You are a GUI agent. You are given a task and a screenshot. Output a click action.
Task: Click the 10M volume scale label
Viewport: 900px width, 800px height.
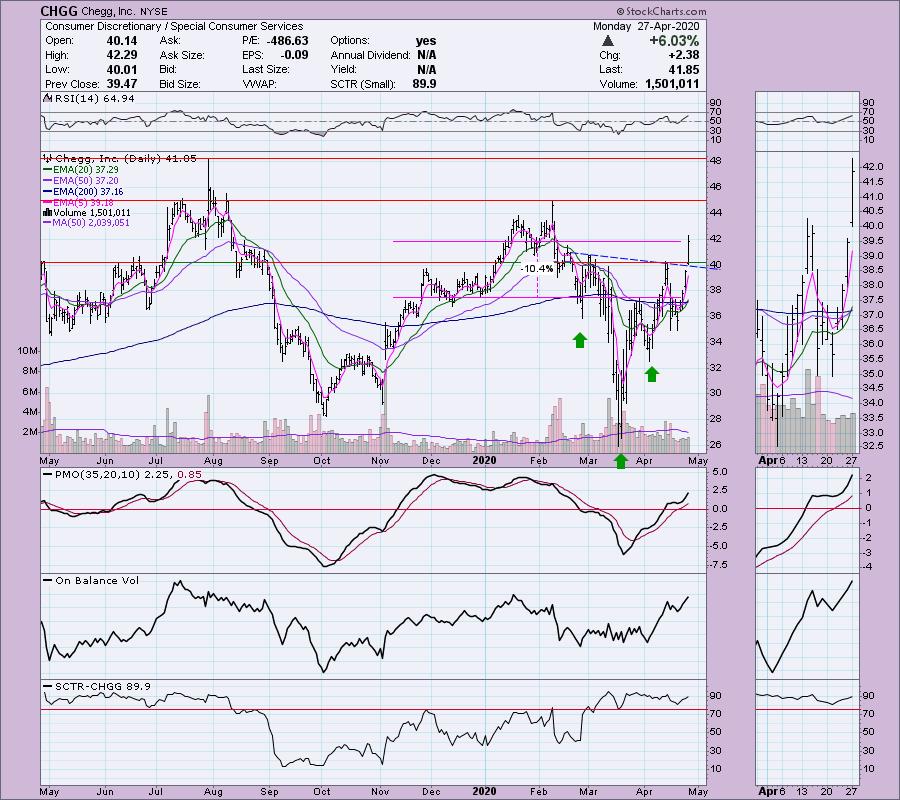coord(28,351)
